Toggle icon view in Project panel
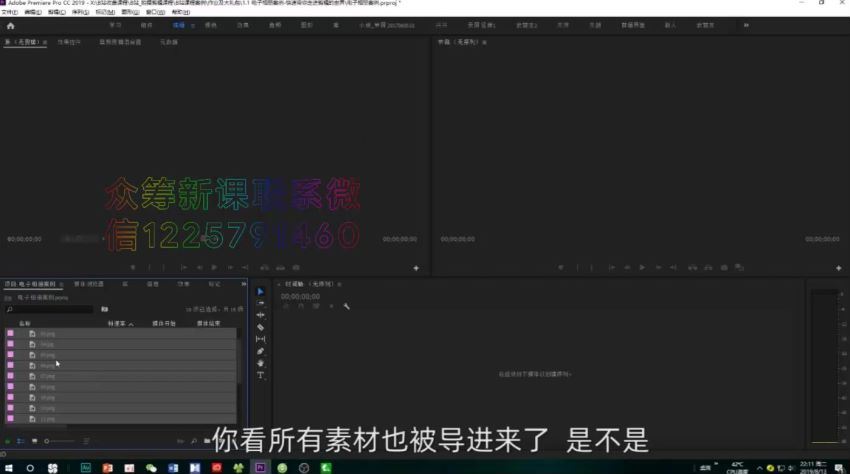This screenshot has width=850, height=474. (x=34, y=441)
